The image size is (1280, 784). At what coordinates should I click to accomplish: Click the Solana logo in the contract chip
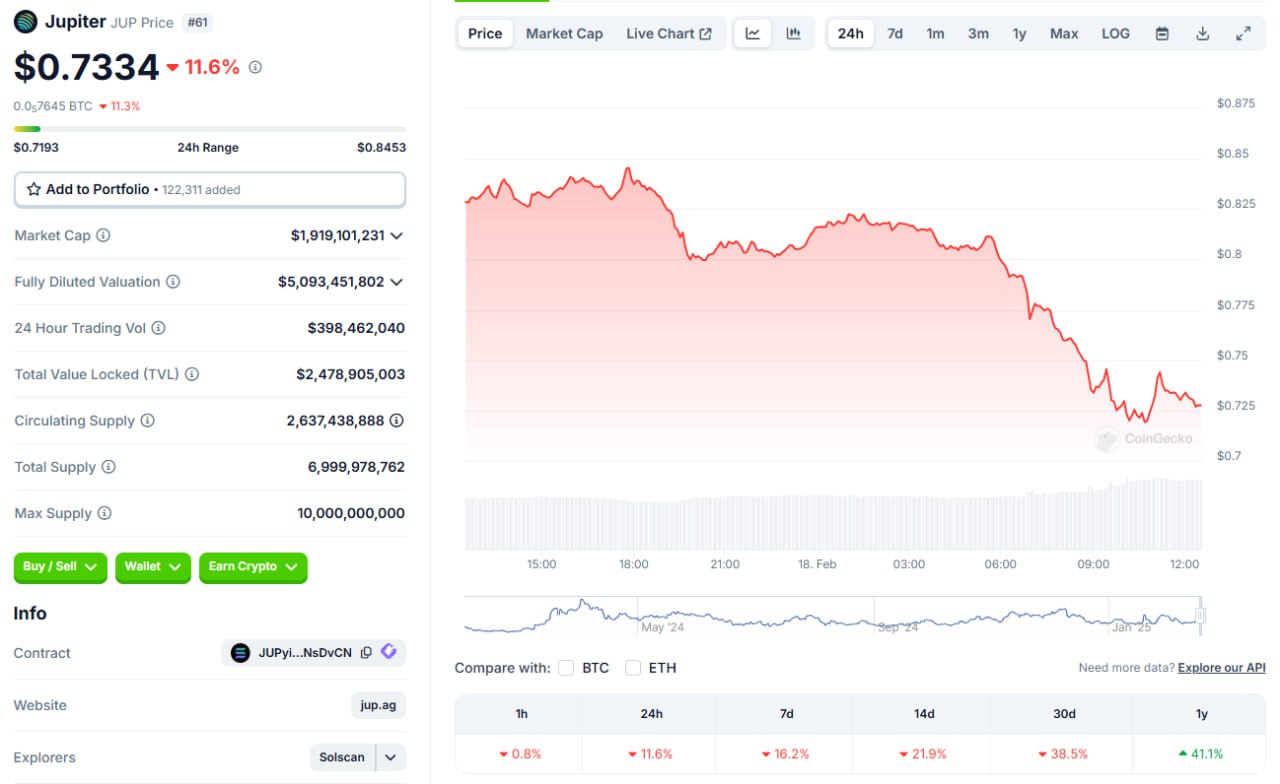(240, 653)
